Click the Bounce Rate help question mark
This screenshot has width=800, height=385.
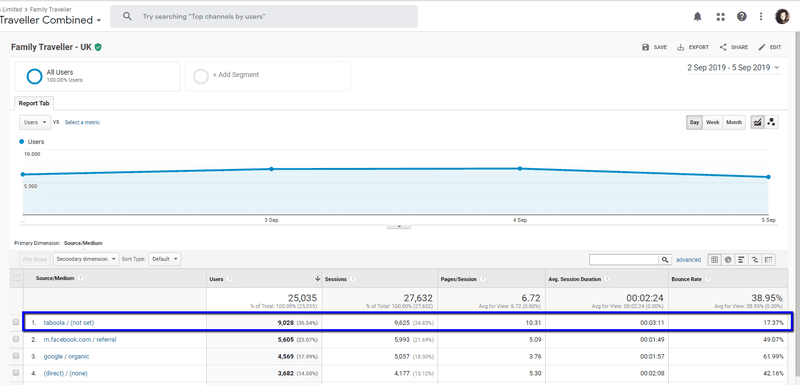click(707, 279)
